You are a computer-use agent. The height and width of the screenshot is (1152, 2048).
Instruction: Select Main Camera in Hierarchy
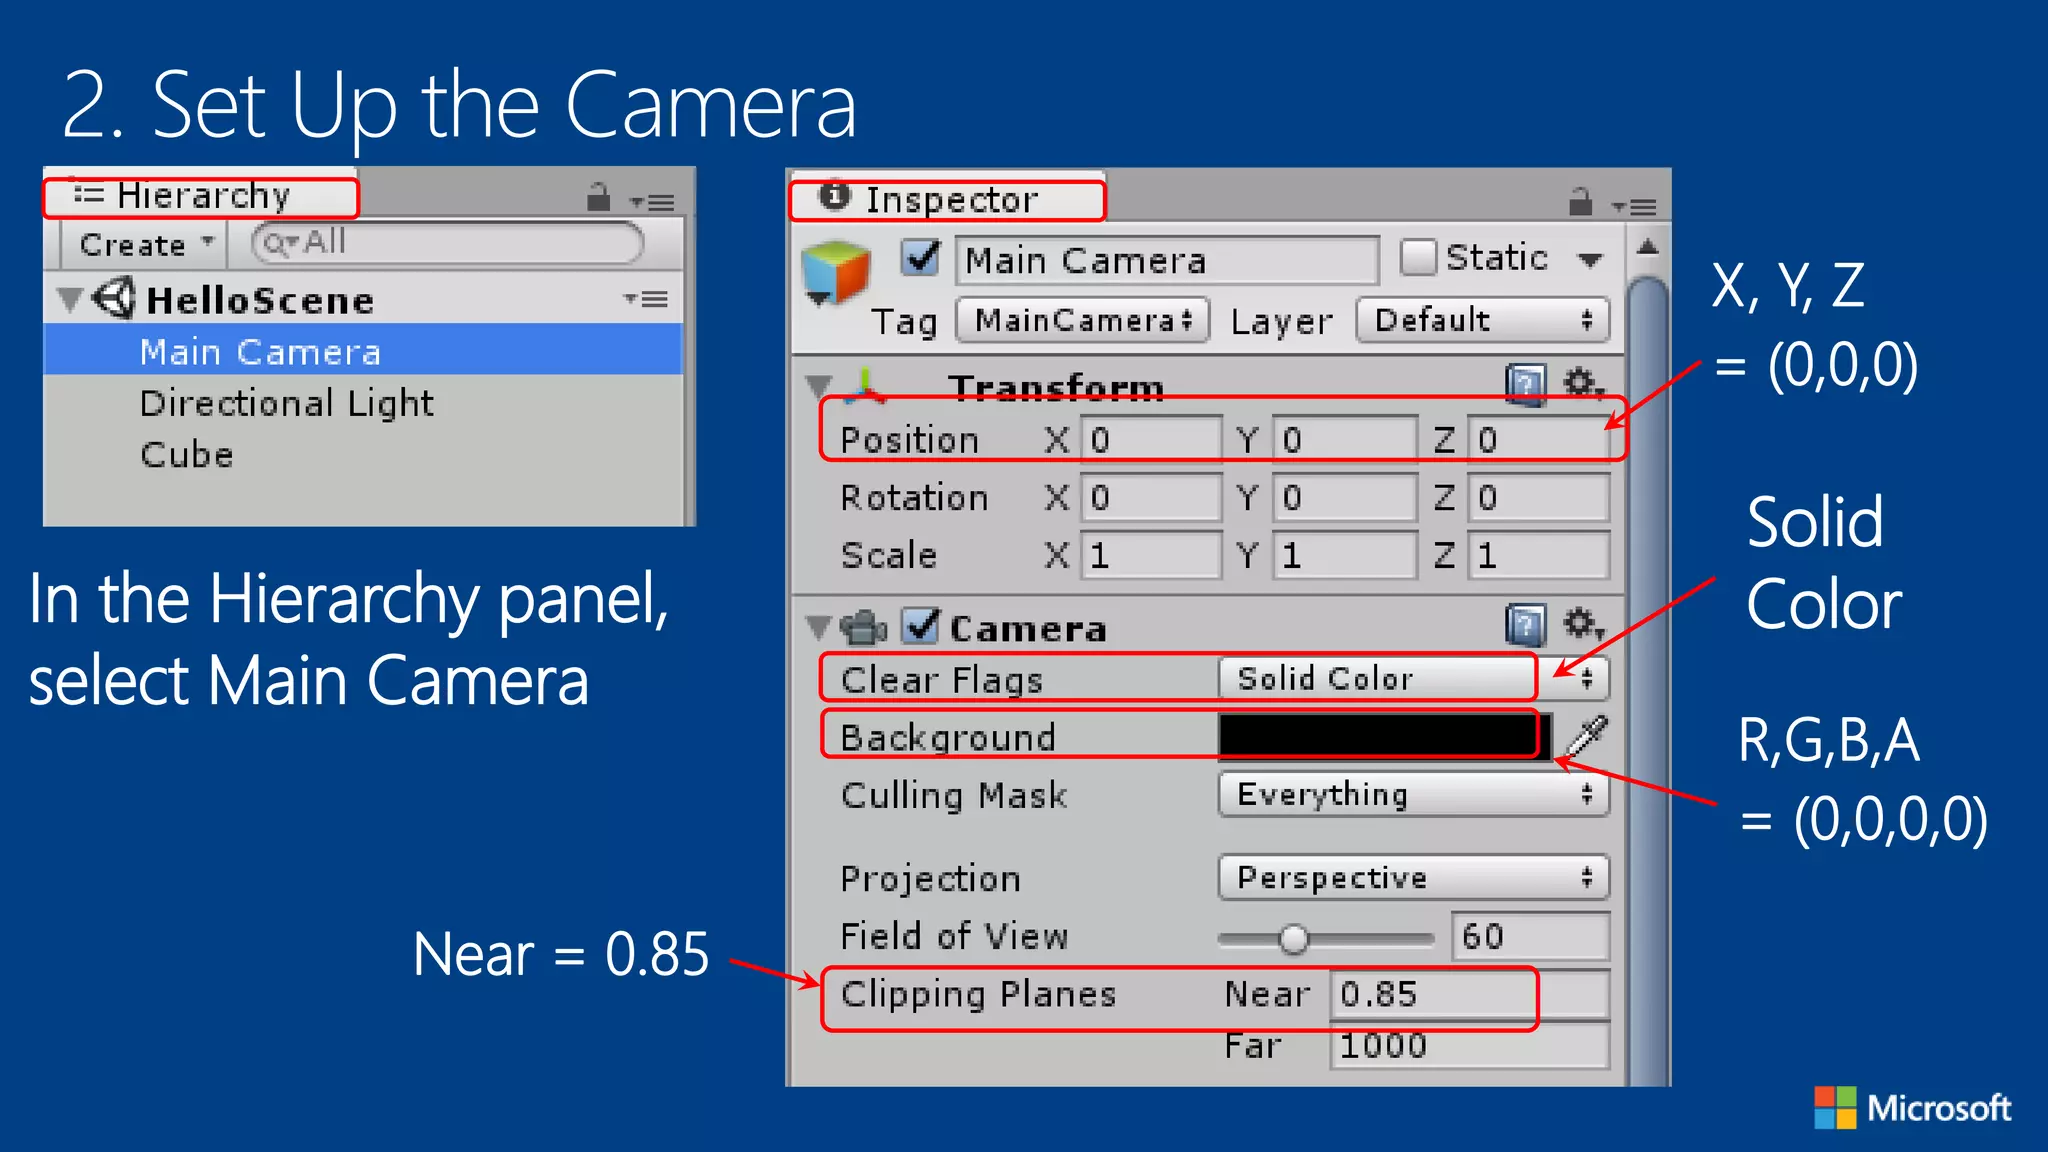point(363,350)
